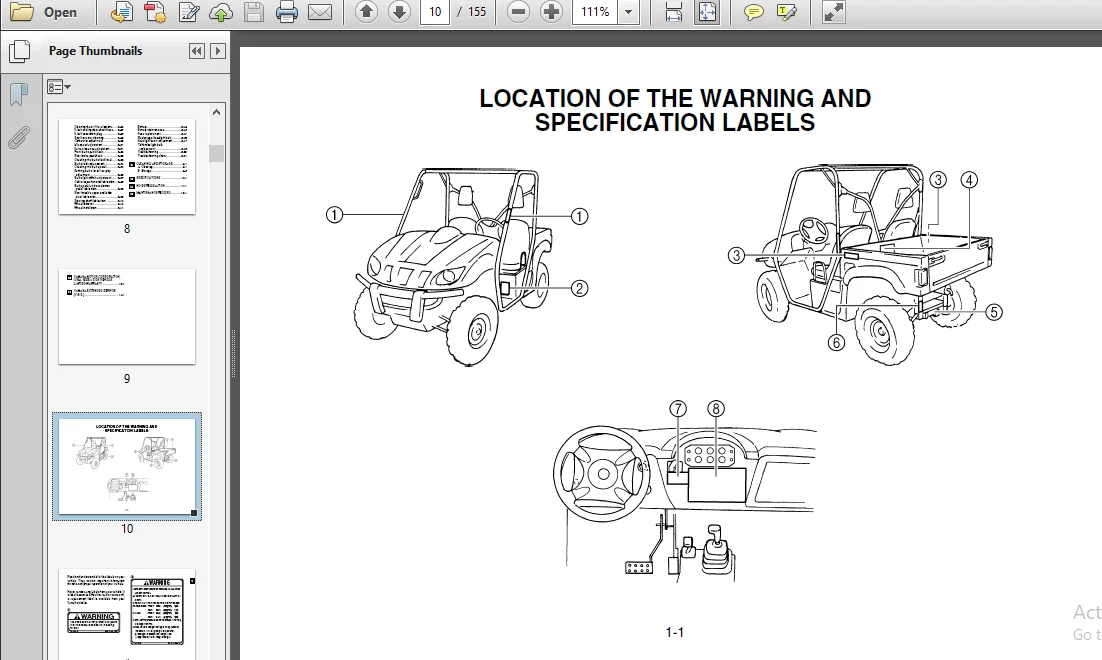Click the total page count 155
This screenshot has width=1102, height=660.
477,12
